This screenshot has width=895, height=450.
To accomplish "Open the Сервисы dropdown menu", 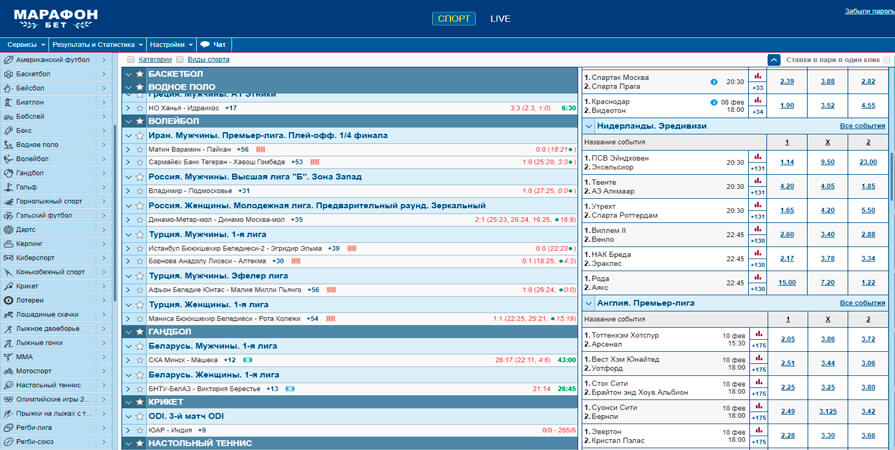I will coord(26,45).
